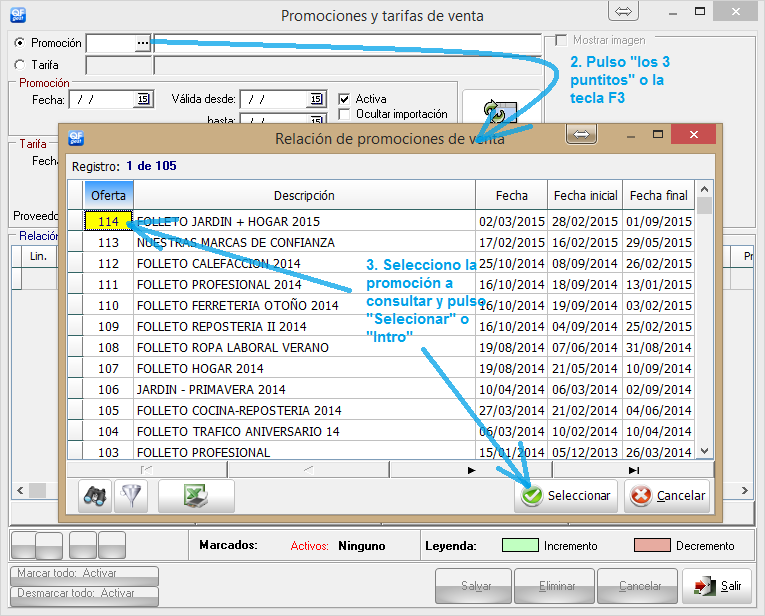The width and height of the screenshot is (765, 616).
Task: Click the Válida desde date field
Action: point(274,99)
